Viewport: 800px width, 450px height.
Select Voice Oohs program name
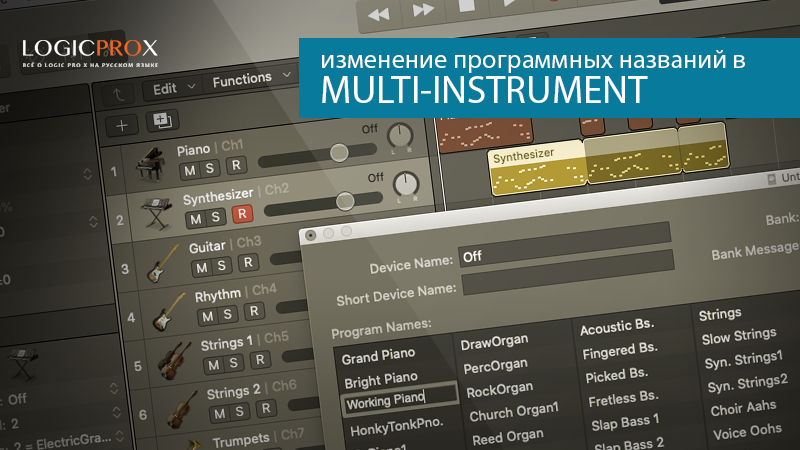[x=747, y=432]
